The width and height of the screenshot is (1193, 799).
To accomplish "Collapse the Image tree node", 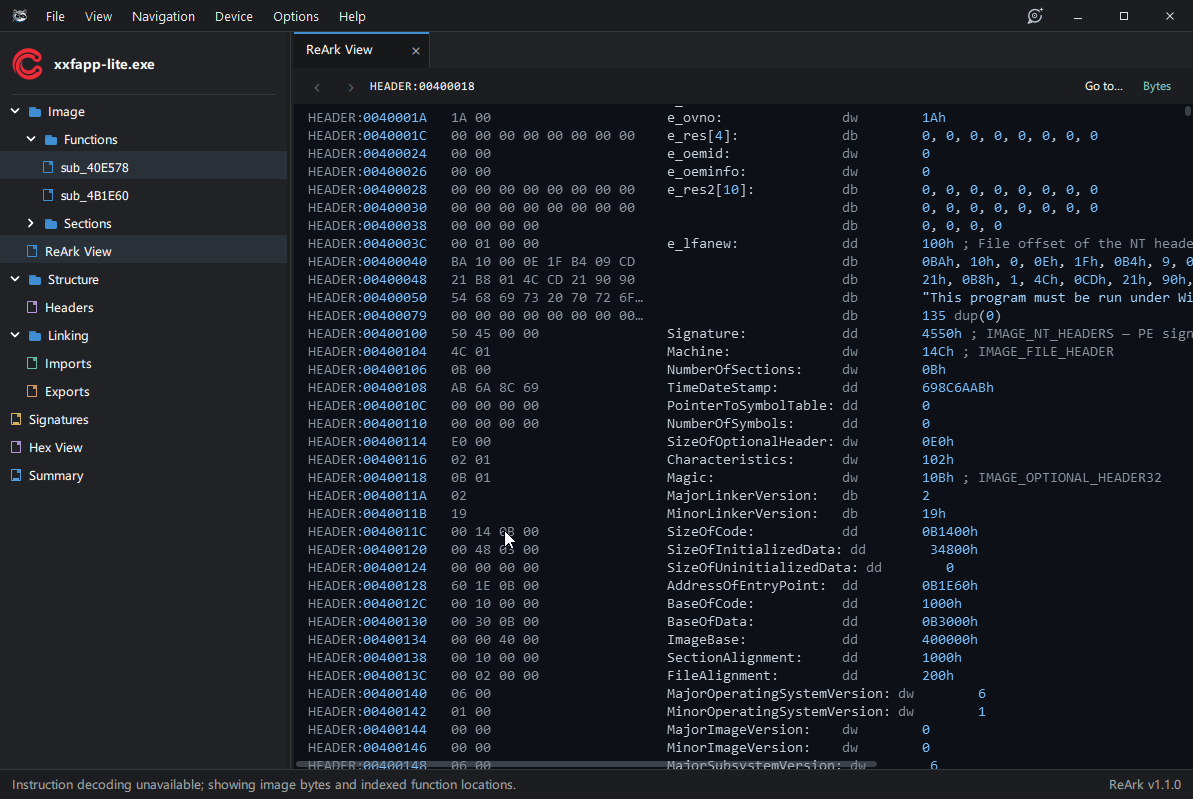I will 15,111.
